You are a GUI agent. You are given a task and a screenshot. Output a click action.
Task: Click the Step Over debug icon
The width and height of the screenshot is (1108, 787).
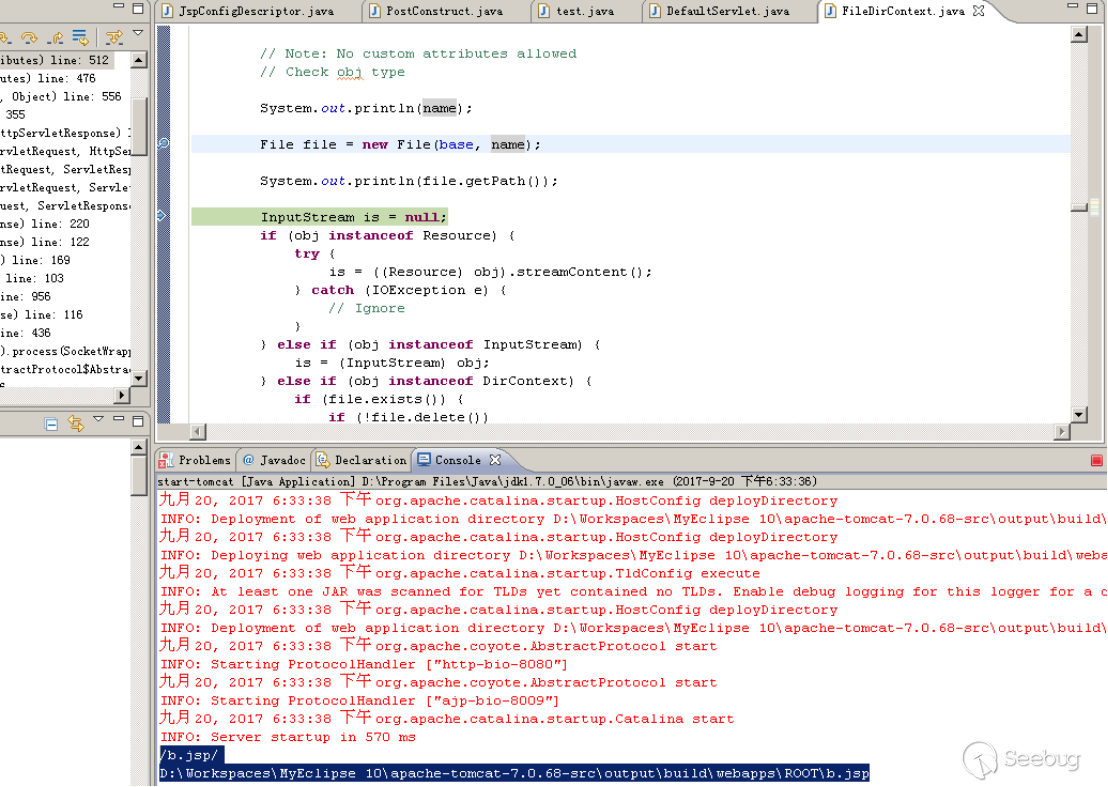(x=29, y=37)
